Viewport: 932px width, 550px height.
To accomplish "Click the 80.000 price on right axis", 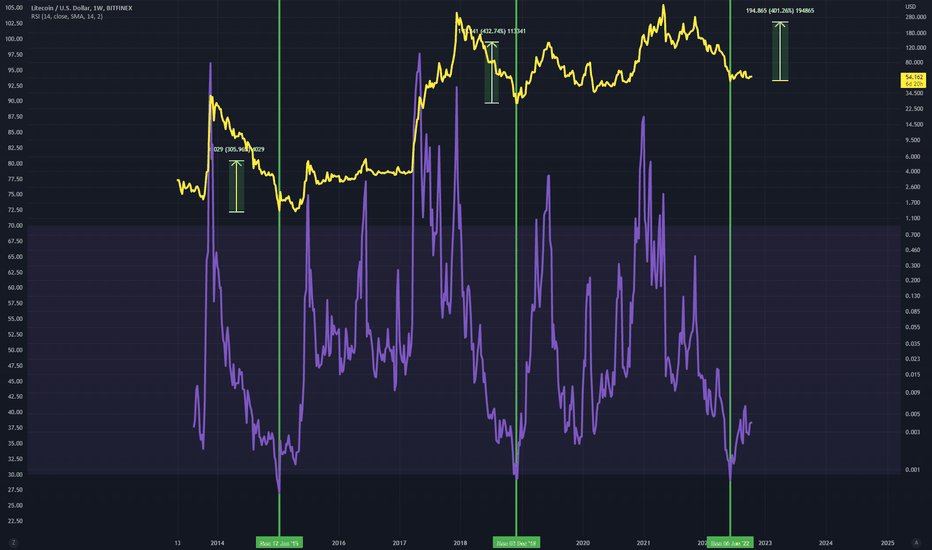I will pyautogui.click(x=914, y=62).
